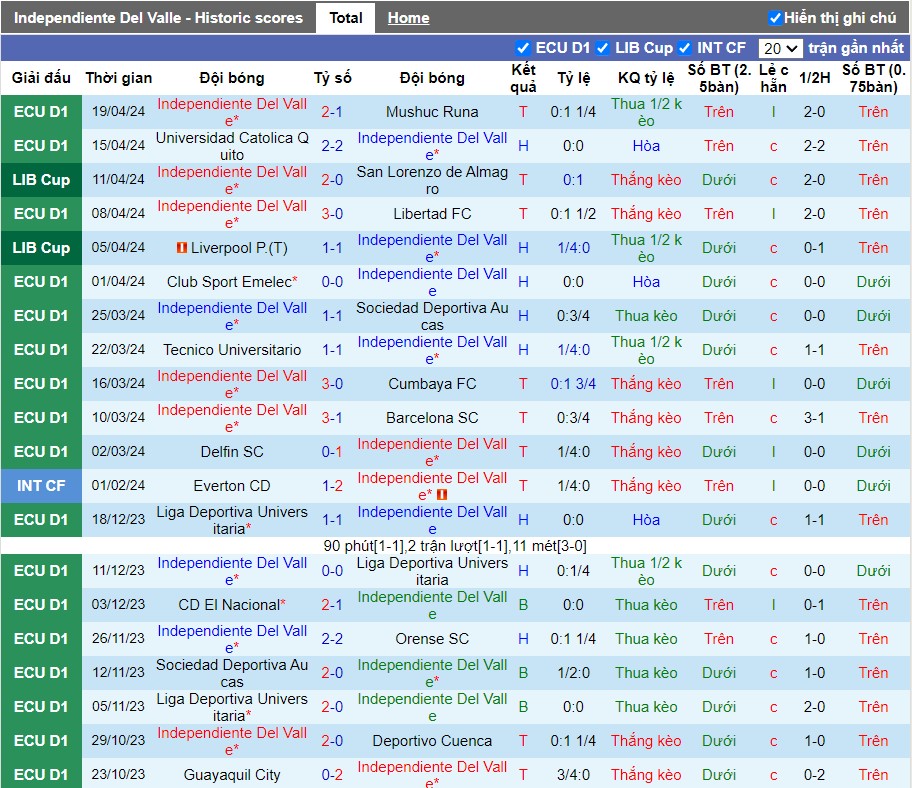
Task: Click Thua kèo in CD El Nacional row
Action: pyautogui.click(x=646, y=605)
